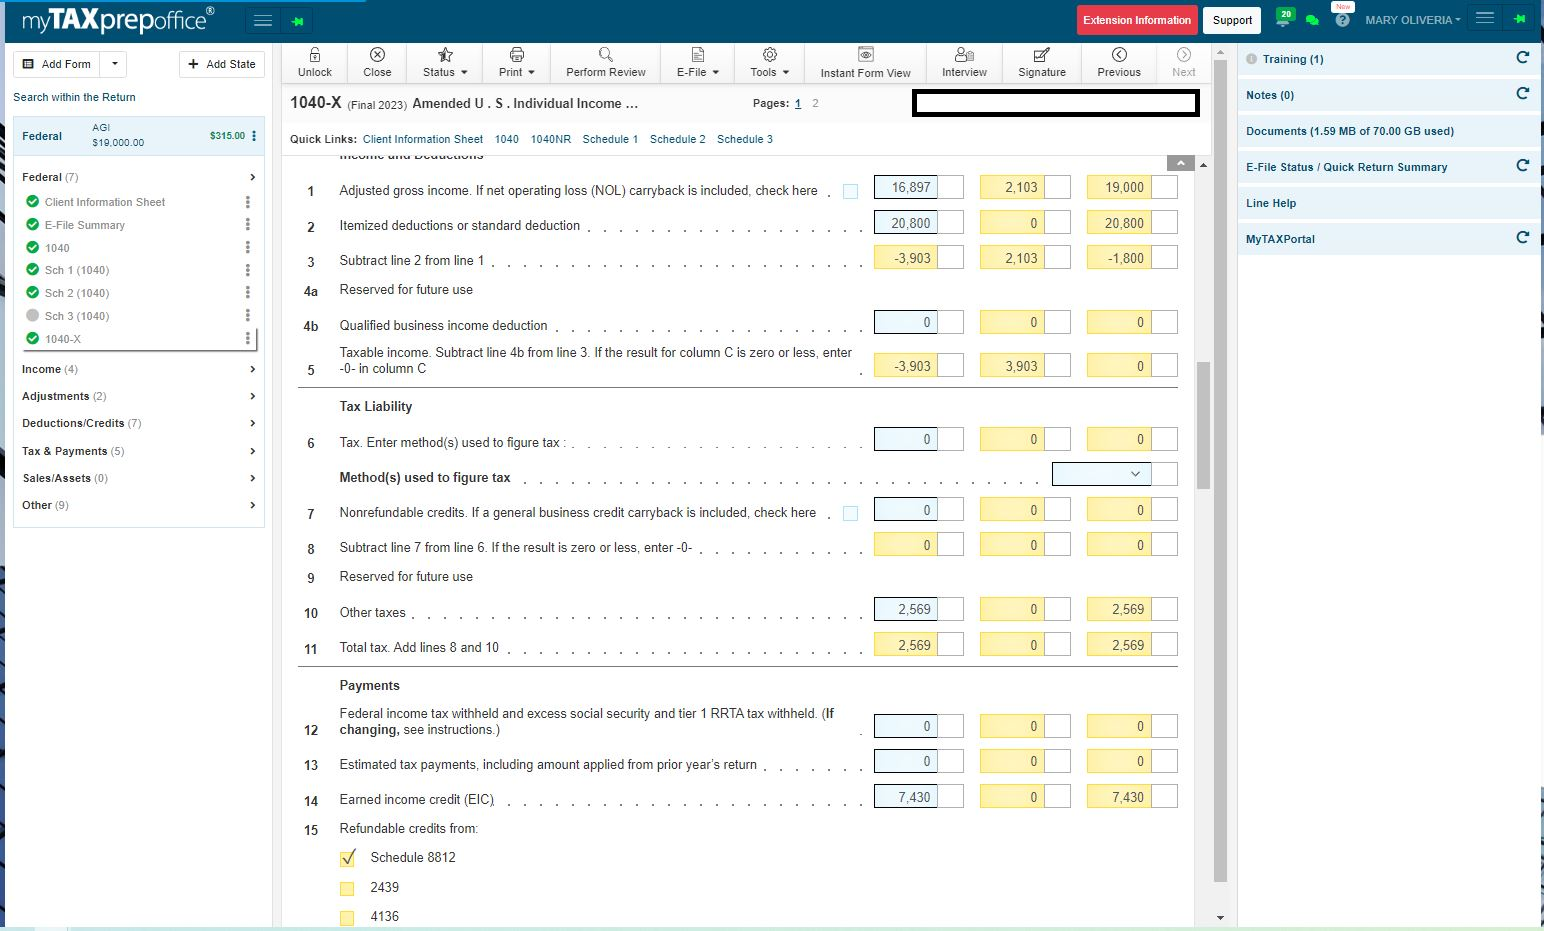Expand the Tax & Payments (5) group
Viewport: 1544px width, 931px height.
[138, 451]
